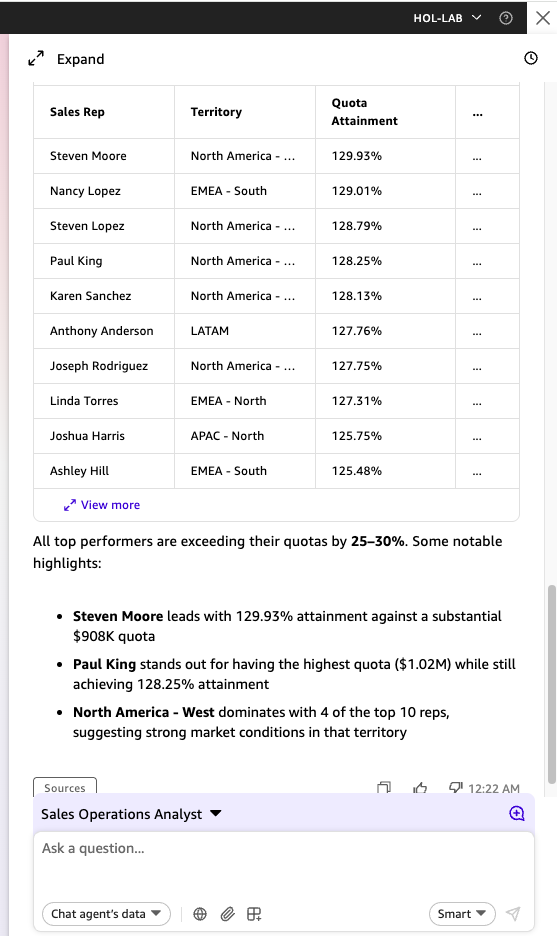This screenshot has width=557, height=936.
Task: Give thumbs up to the response
Action: click(x=420, y=789)
